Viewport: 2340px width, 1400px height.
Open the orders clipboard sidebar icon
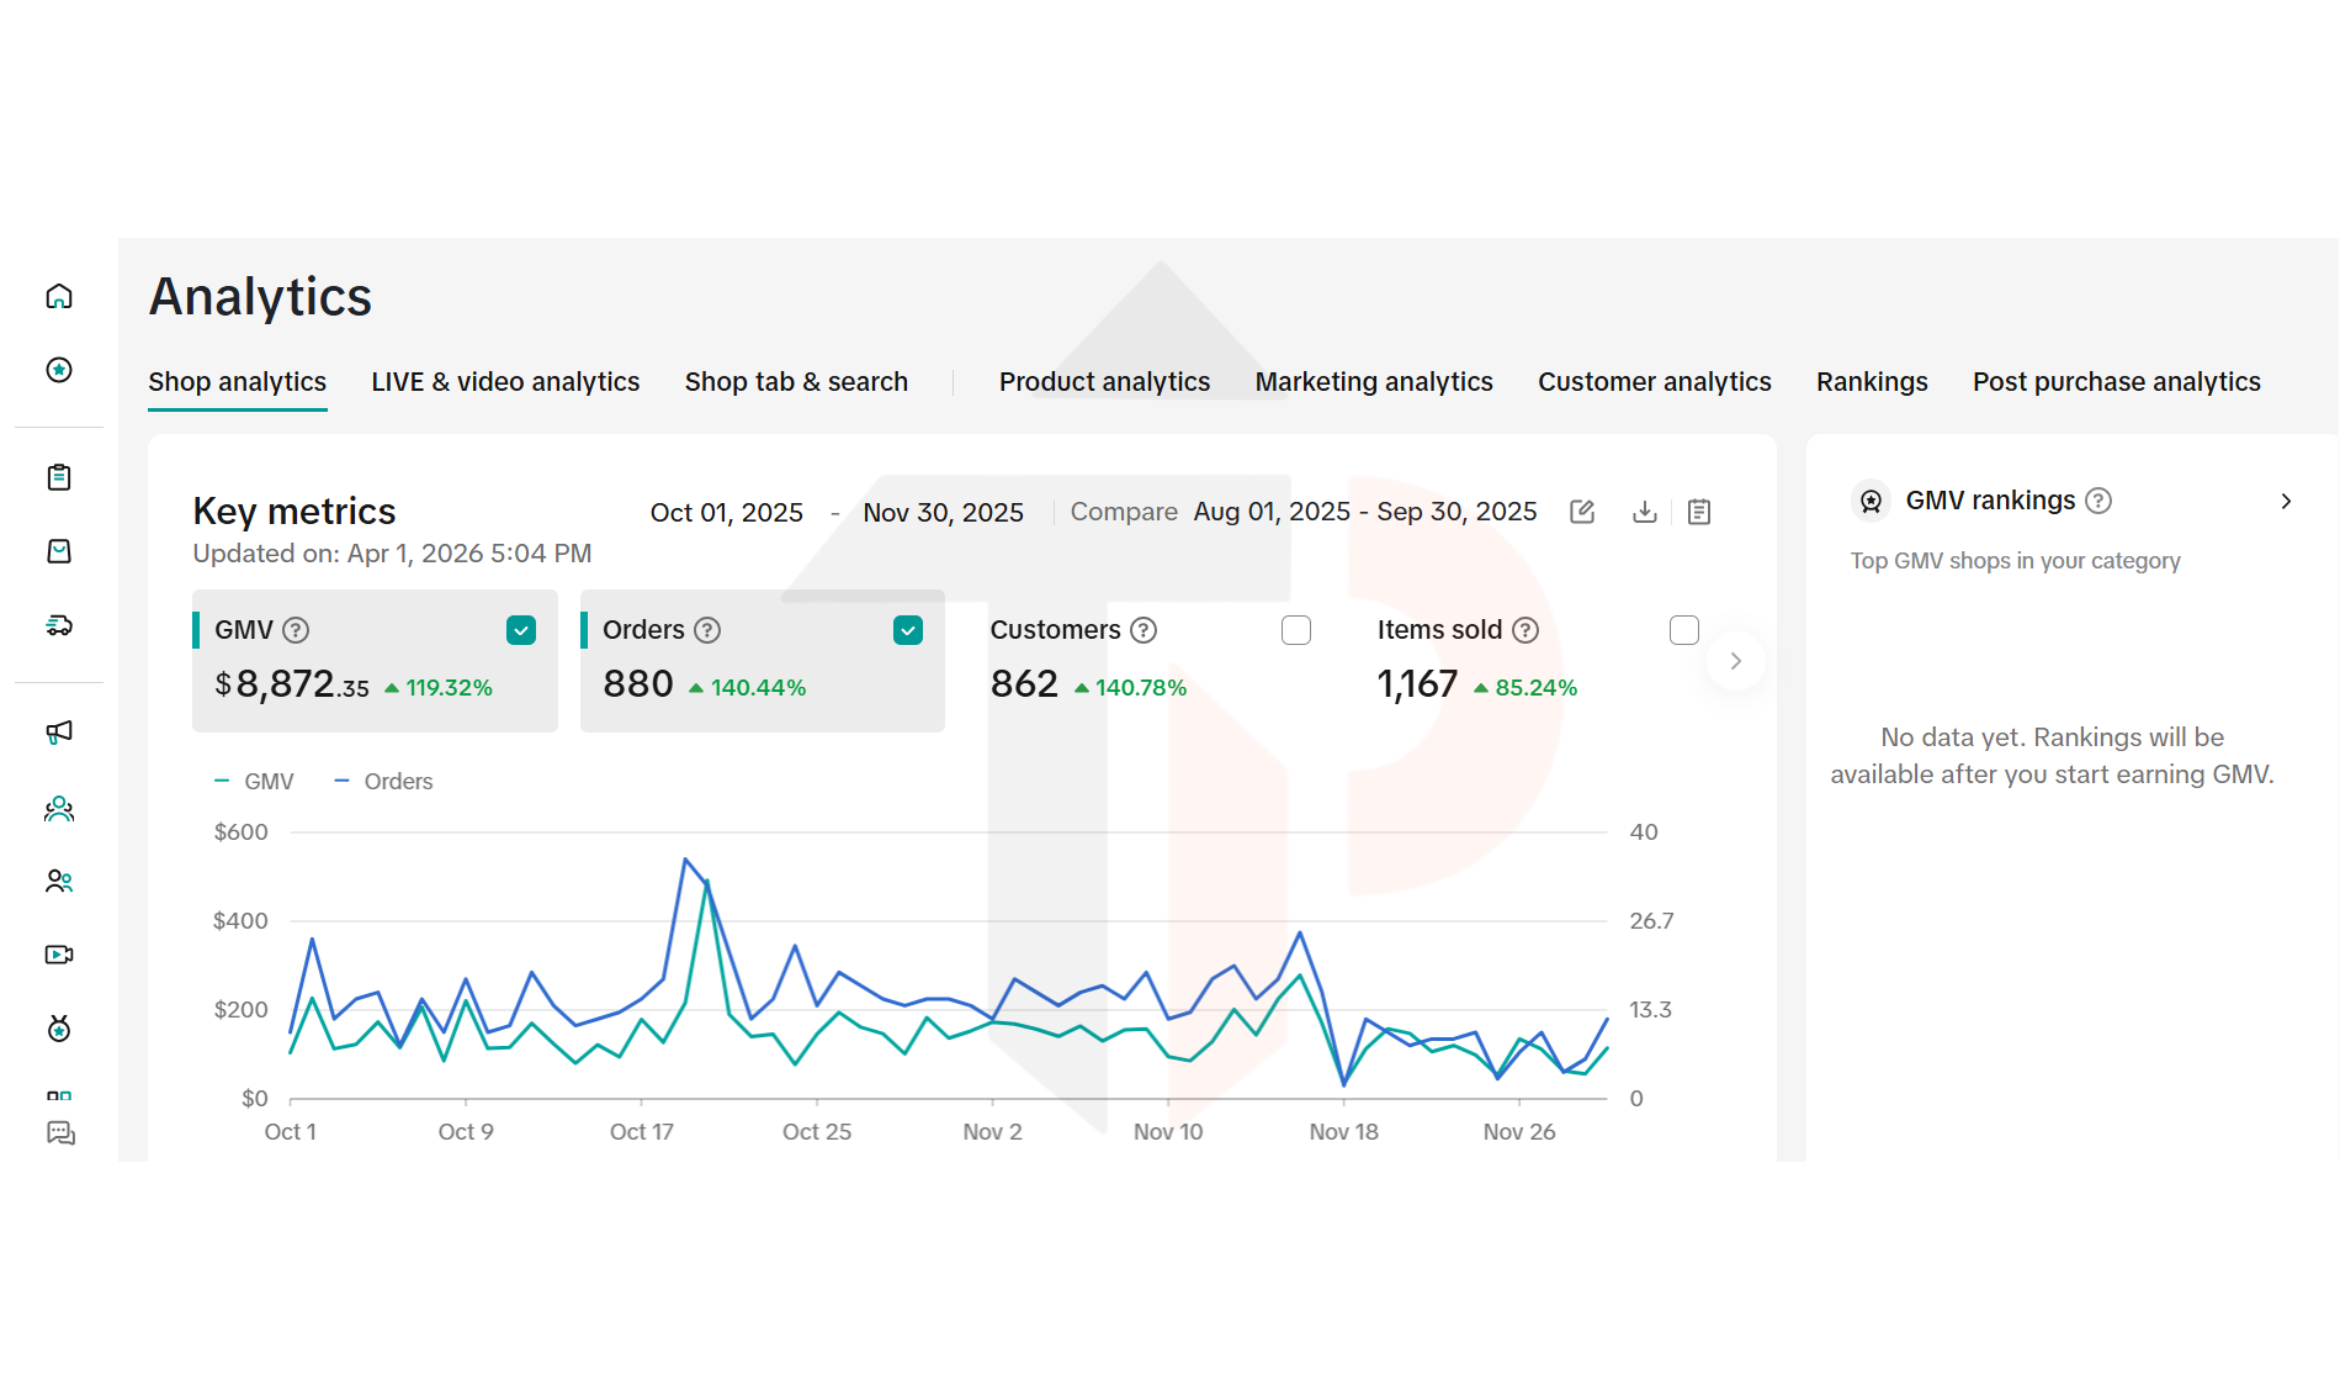tap(59, 477)
